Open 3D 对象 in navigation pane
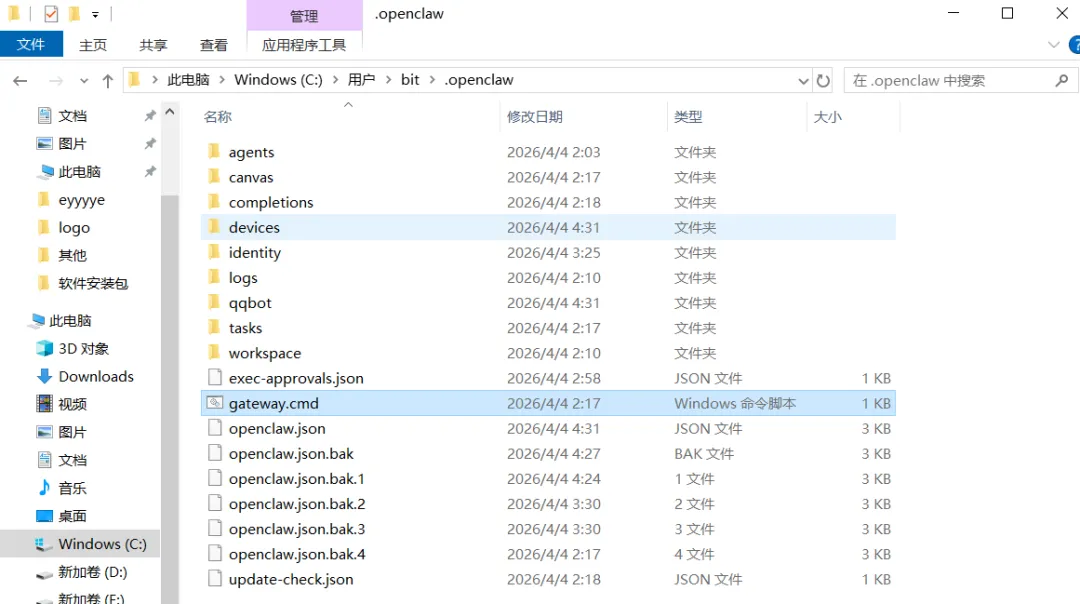Screen dimensions: 1080x604 (x=73, y=348)
